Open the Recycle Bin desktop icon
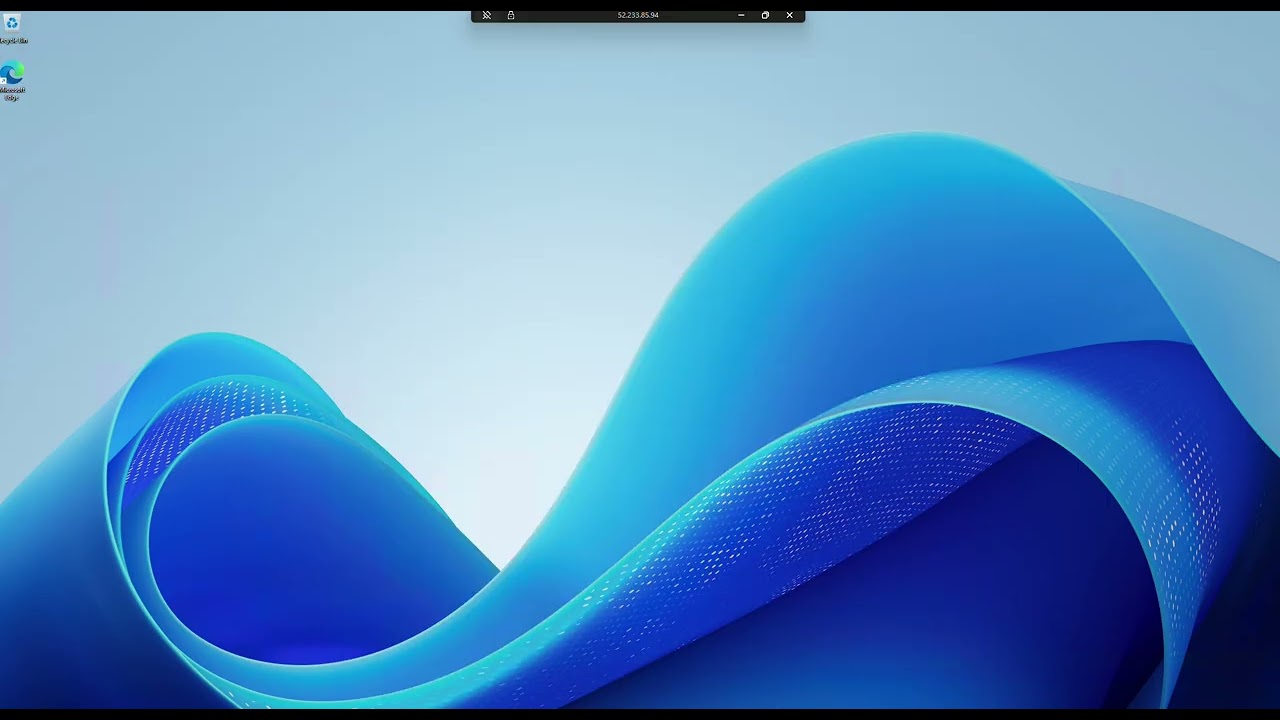Screen dimensions: 1280x720 tap(12, 28)
